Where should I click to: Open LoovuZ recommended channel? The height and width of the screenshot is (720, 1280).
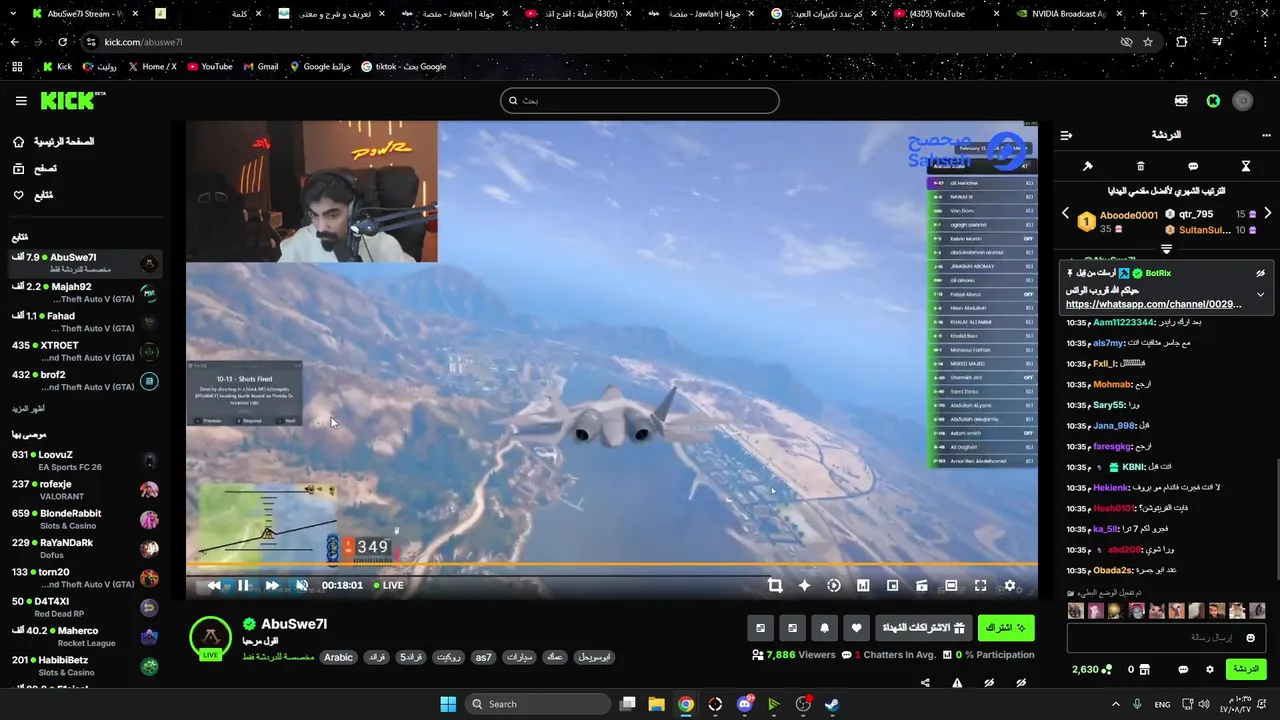point(85,460)
